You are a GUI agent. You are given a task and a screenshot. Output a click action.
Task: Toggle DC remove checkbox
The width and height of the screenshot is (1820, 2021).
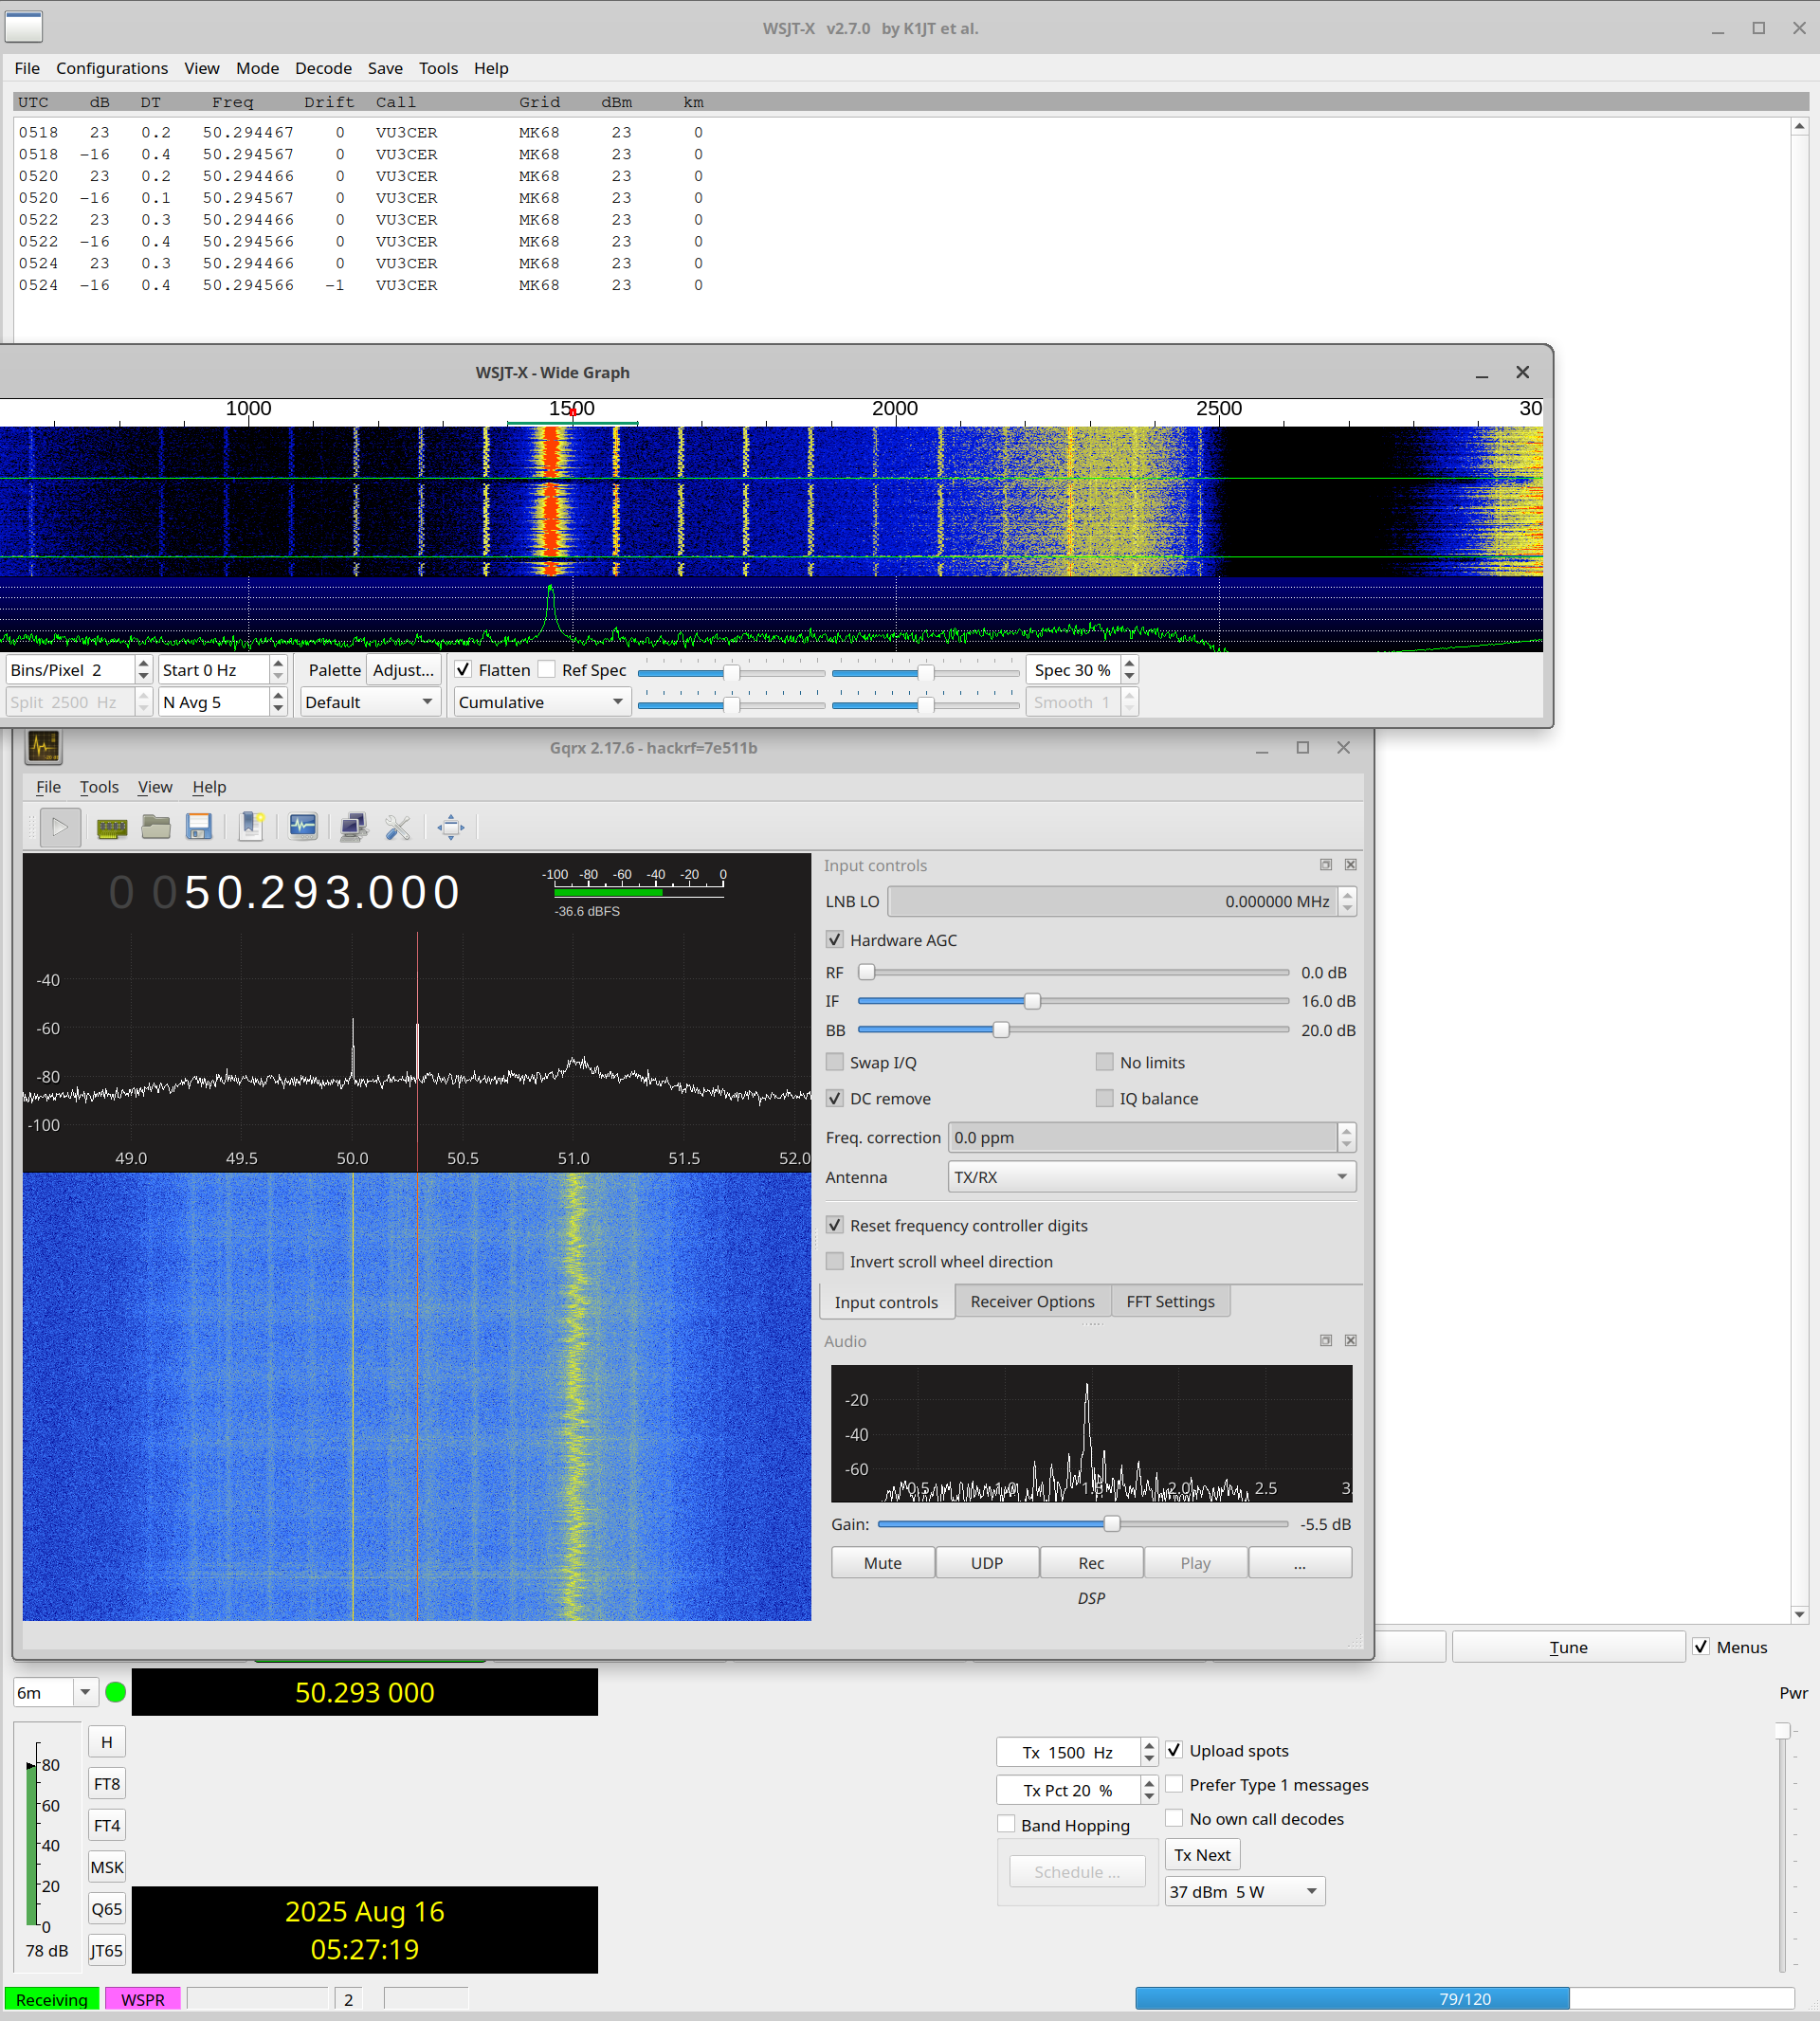[835, 1097]
